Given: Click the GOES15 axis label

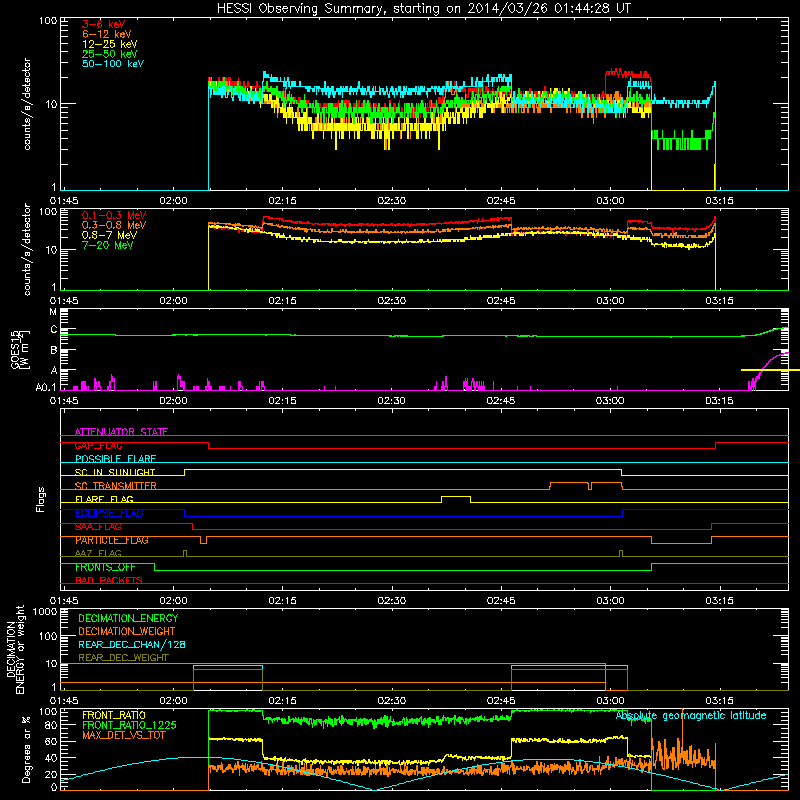Looking at the screenshot, I should [20, 350].
